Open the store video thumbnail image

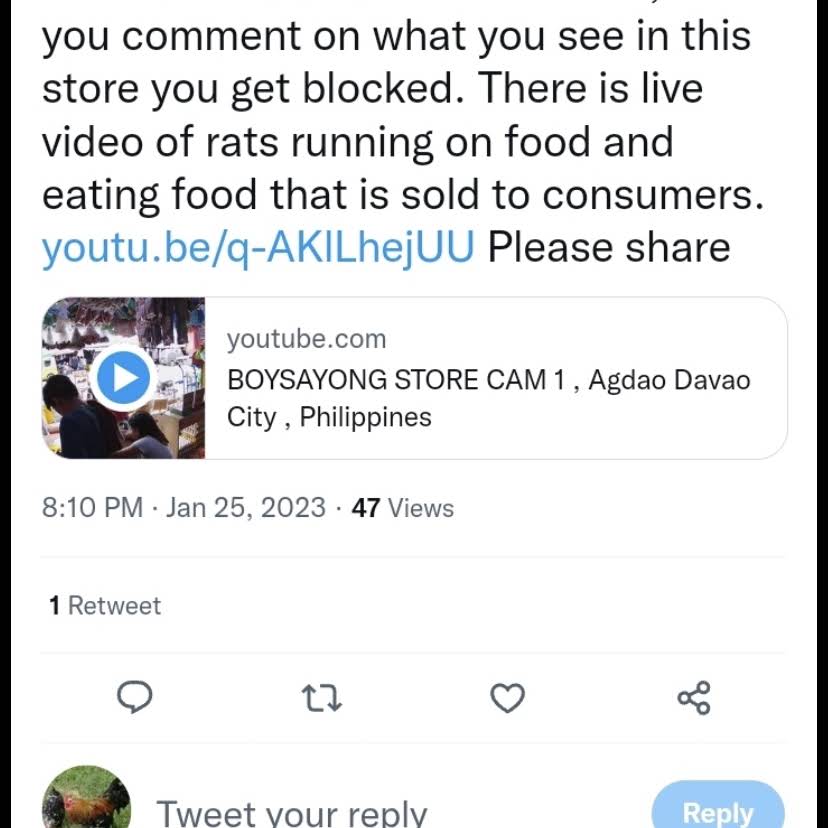coord(124,378)
